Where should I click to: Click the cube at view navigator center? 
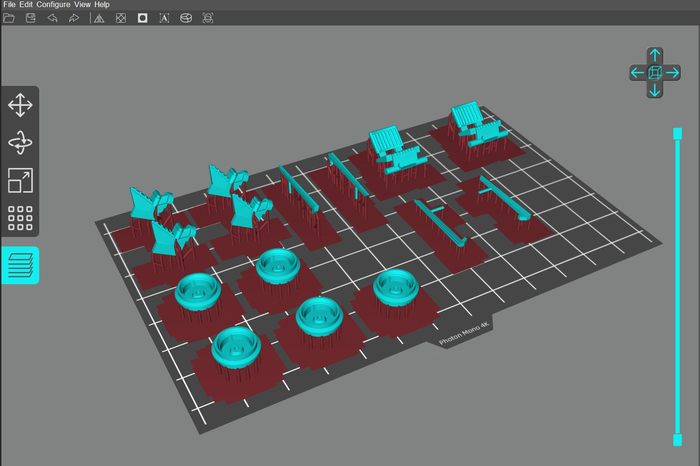pyautogui.click(x=654, y=73)
